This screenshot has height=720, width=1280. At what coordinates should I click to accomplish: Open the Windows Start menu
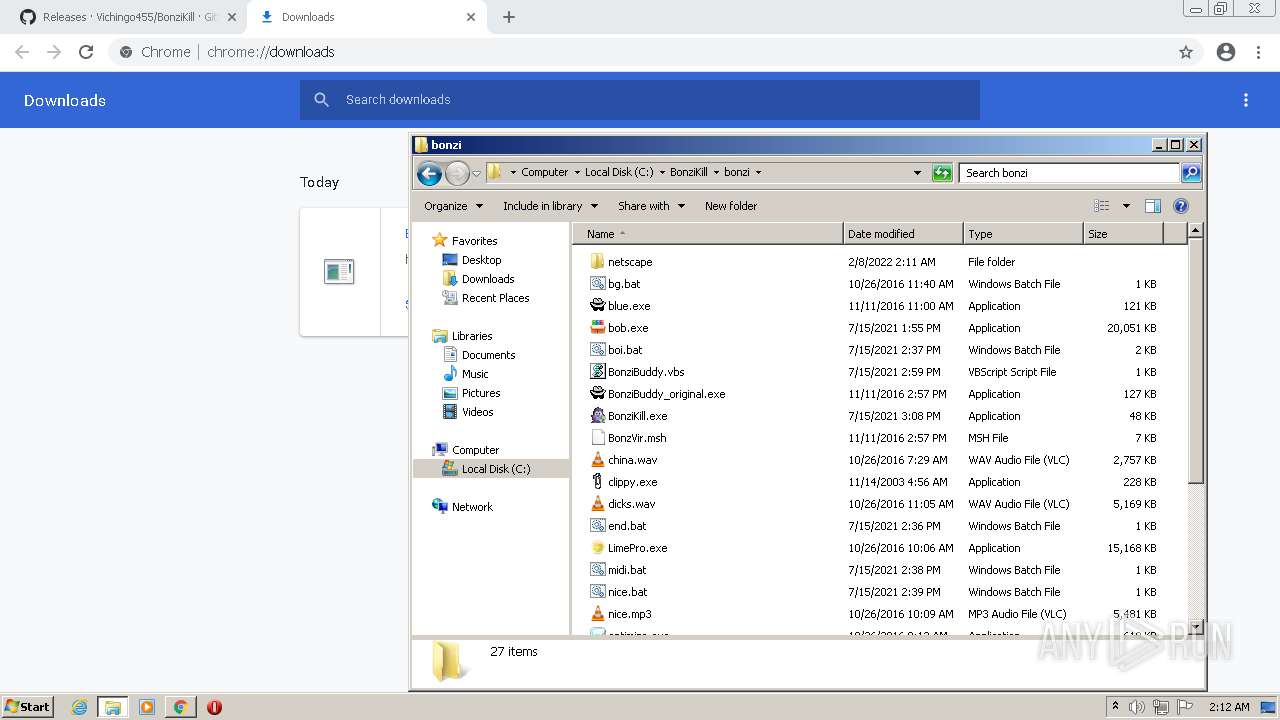pos(27,707)
